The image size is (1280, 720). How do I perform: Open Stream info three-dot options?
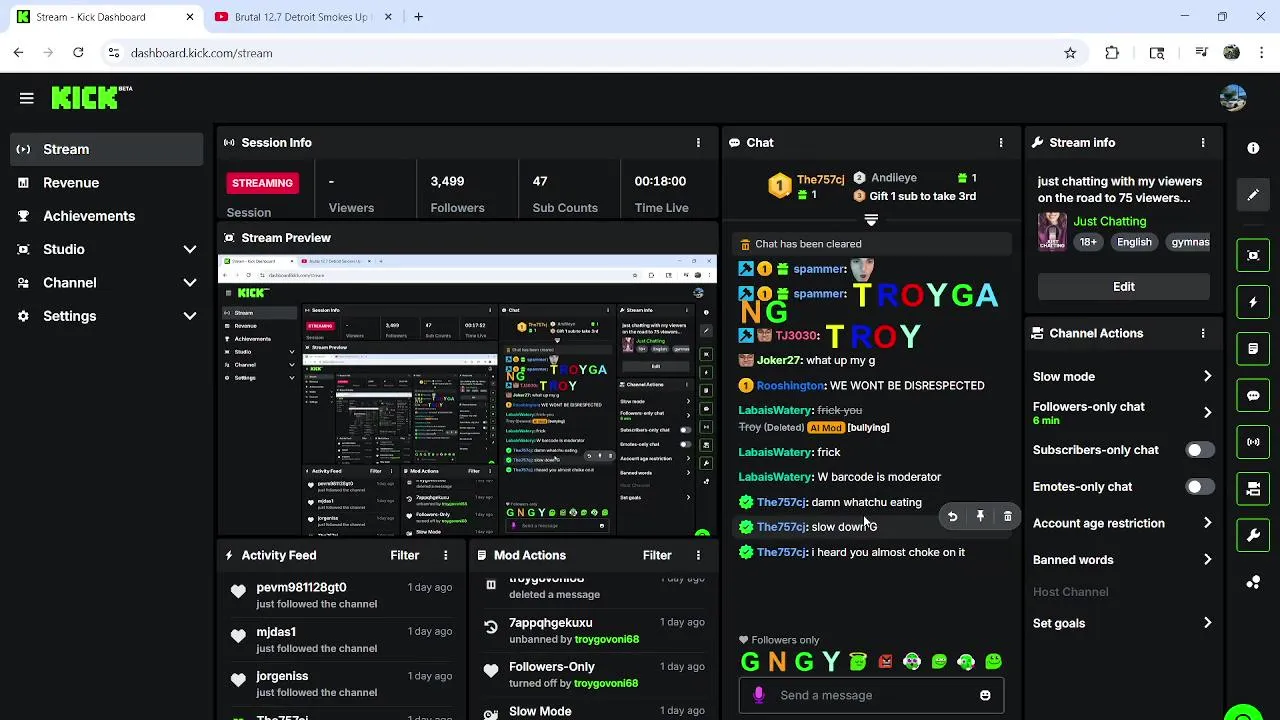point(1203,143)
